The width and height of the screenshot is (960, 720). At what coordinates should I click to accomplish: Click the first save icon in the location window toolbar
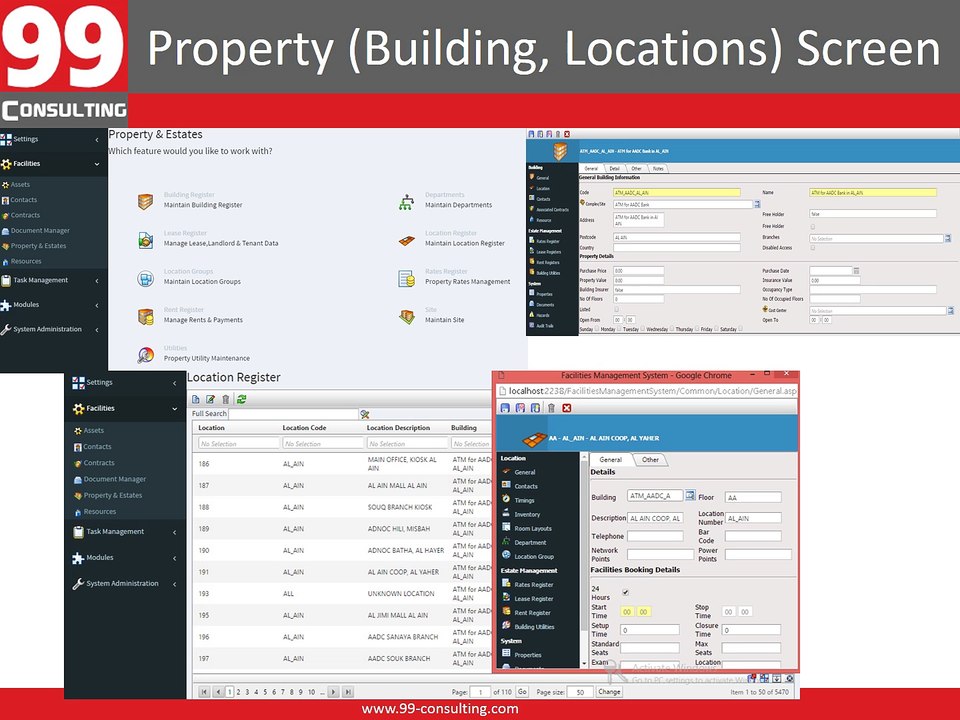[x=505, y=408]
